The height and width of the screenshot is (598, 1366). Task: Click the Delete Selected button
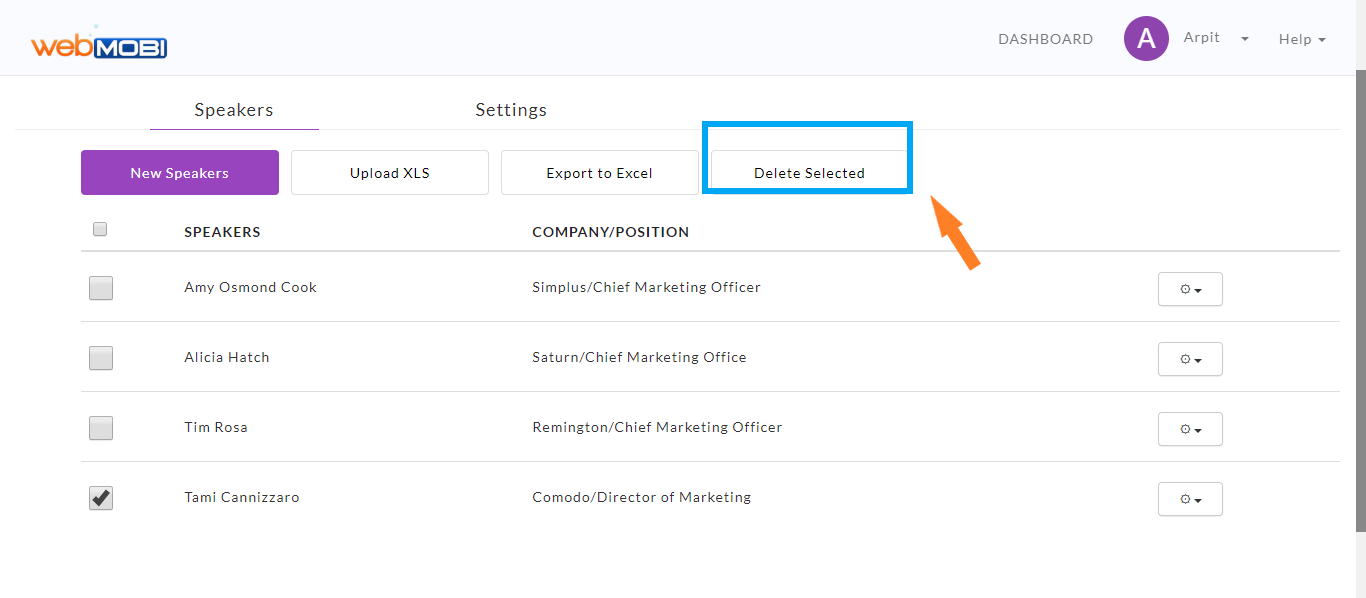[x=809, y=172]
